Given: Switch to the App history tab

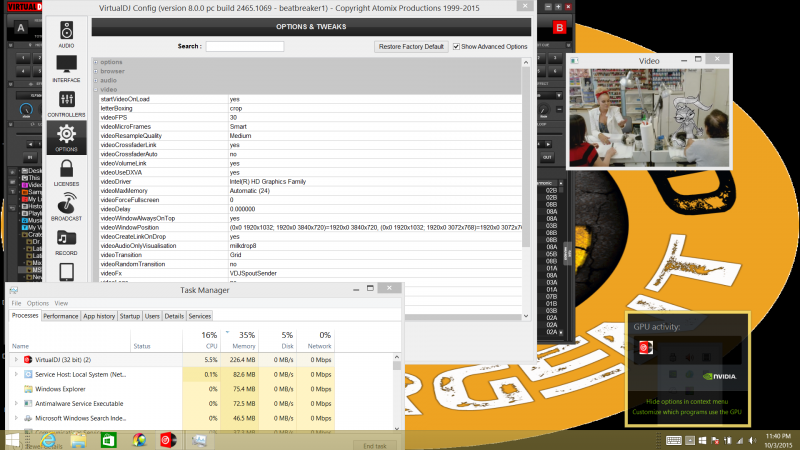Looking at the screenshot, I should (x=99, y=316).
